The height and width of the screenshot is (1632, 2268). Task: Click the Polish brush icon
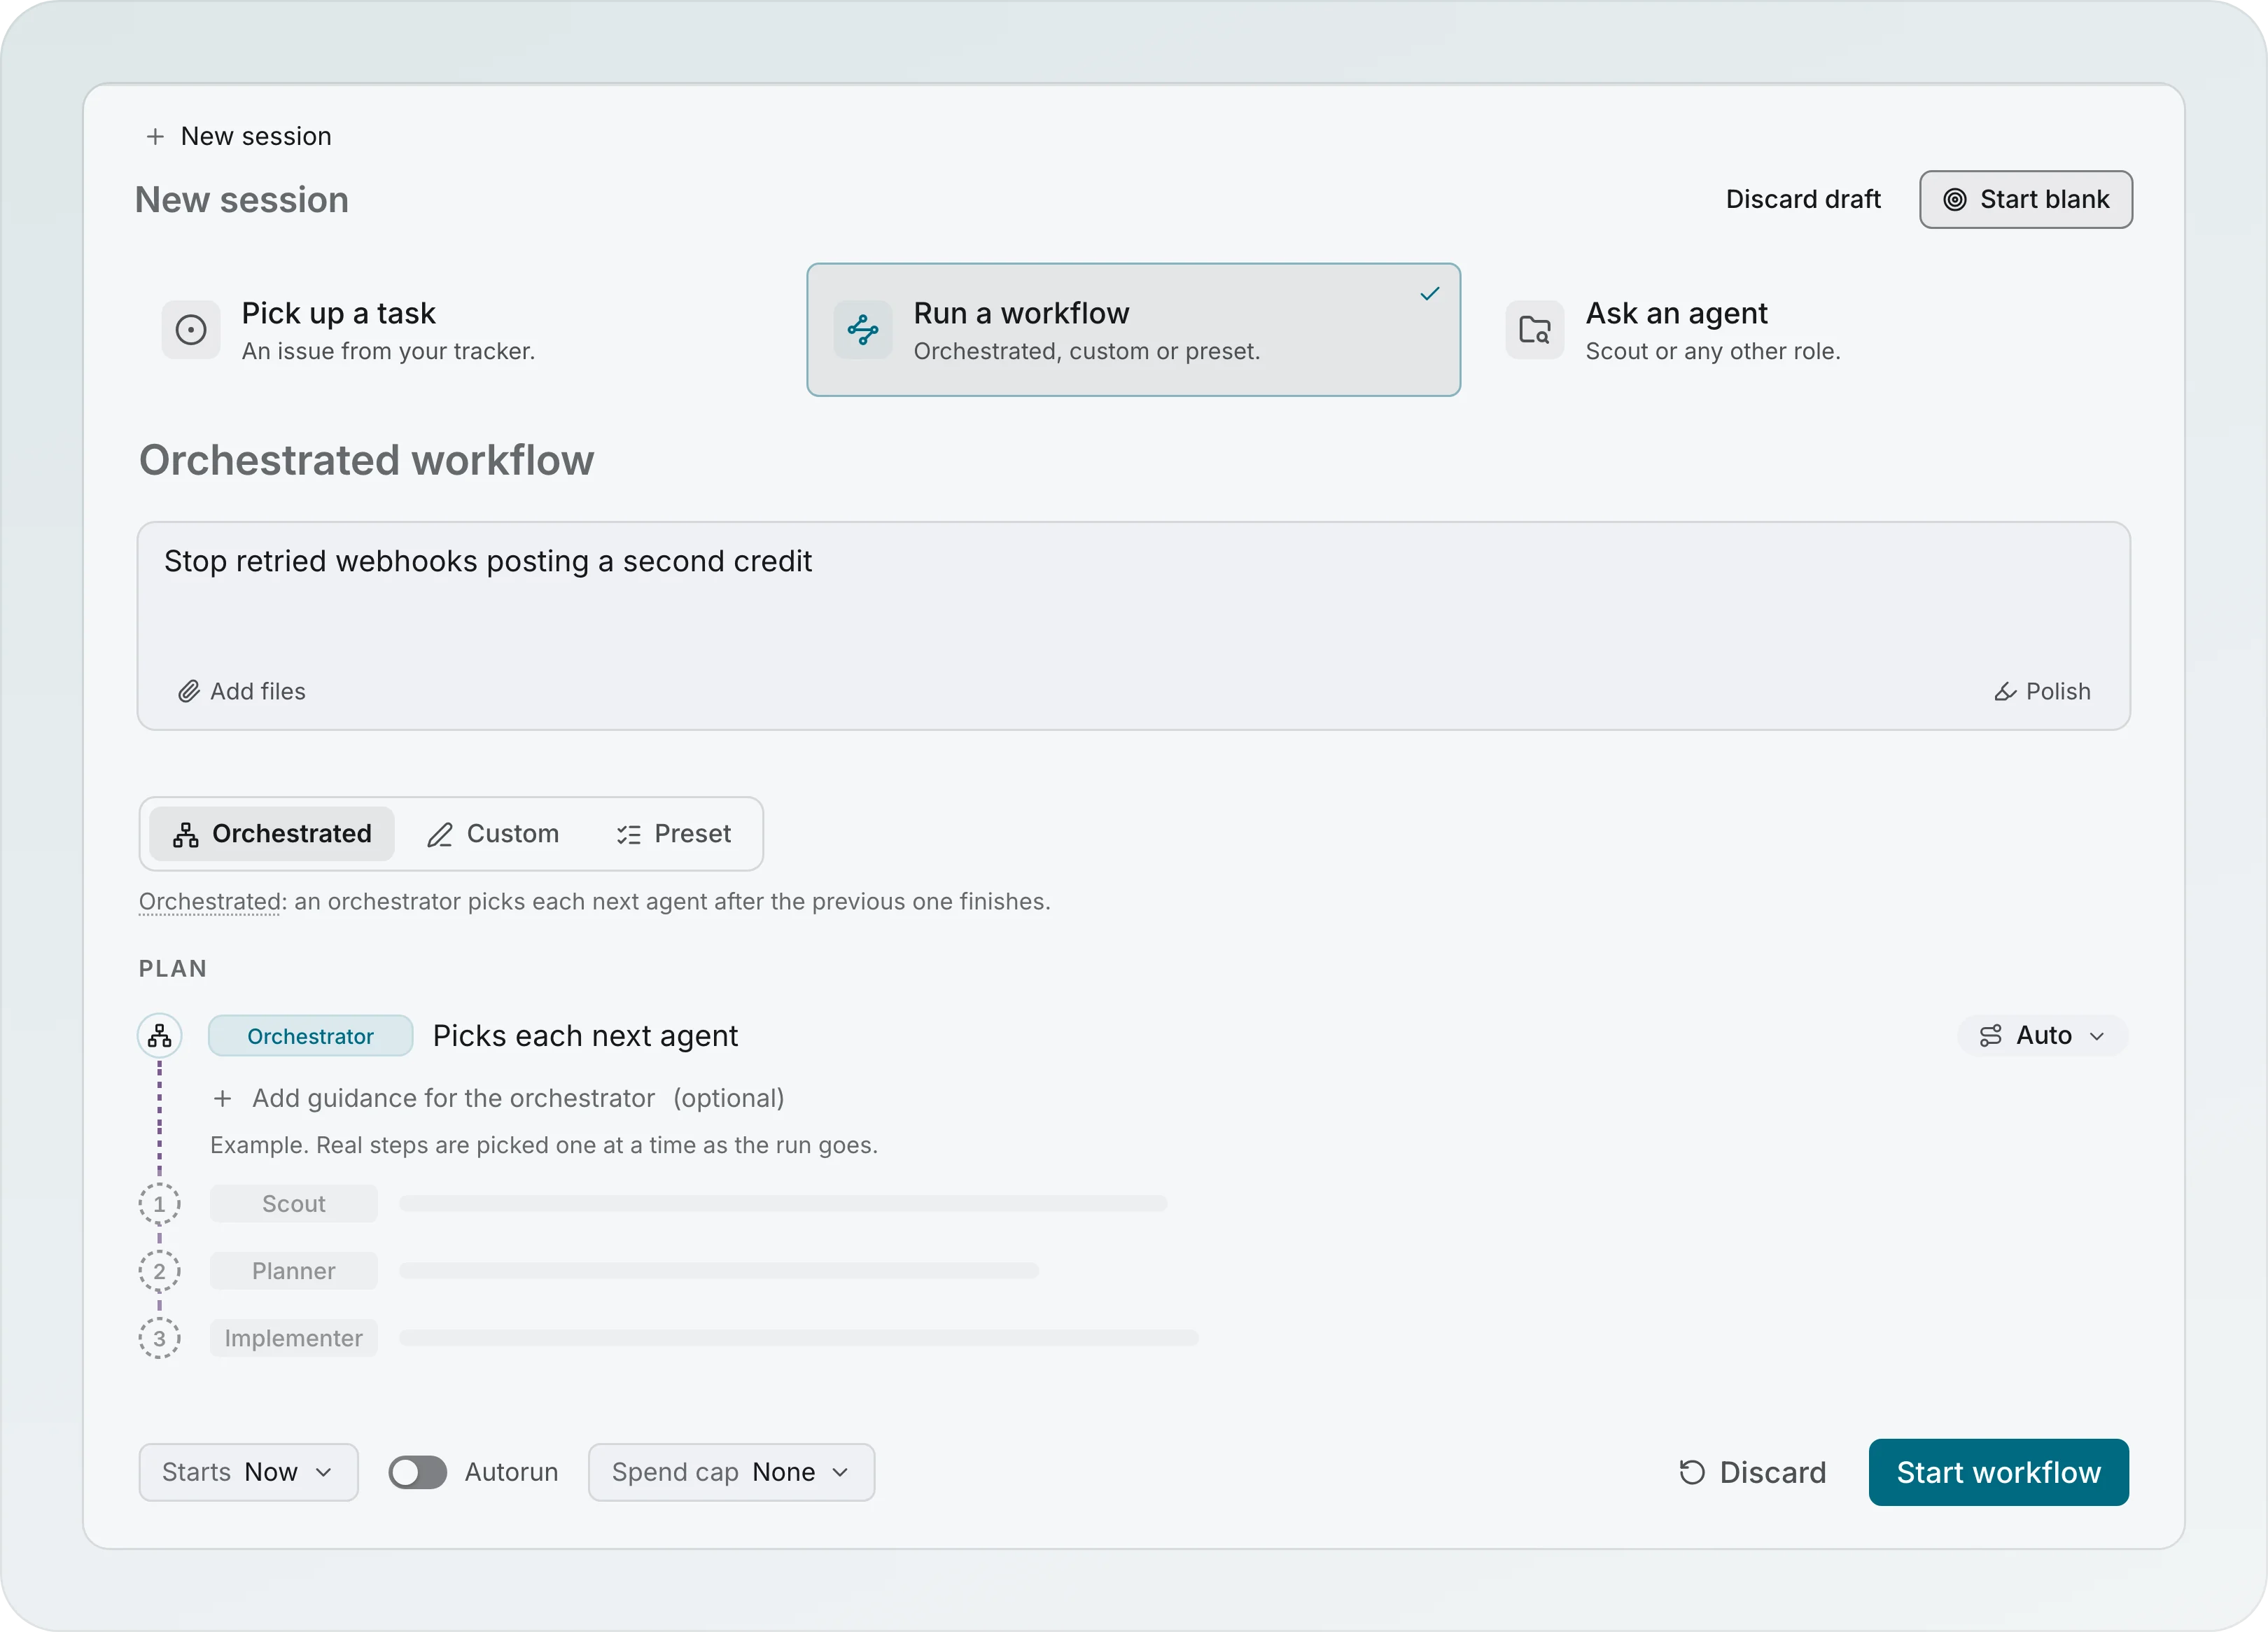pyautogui.click(x=2005, y=691)
